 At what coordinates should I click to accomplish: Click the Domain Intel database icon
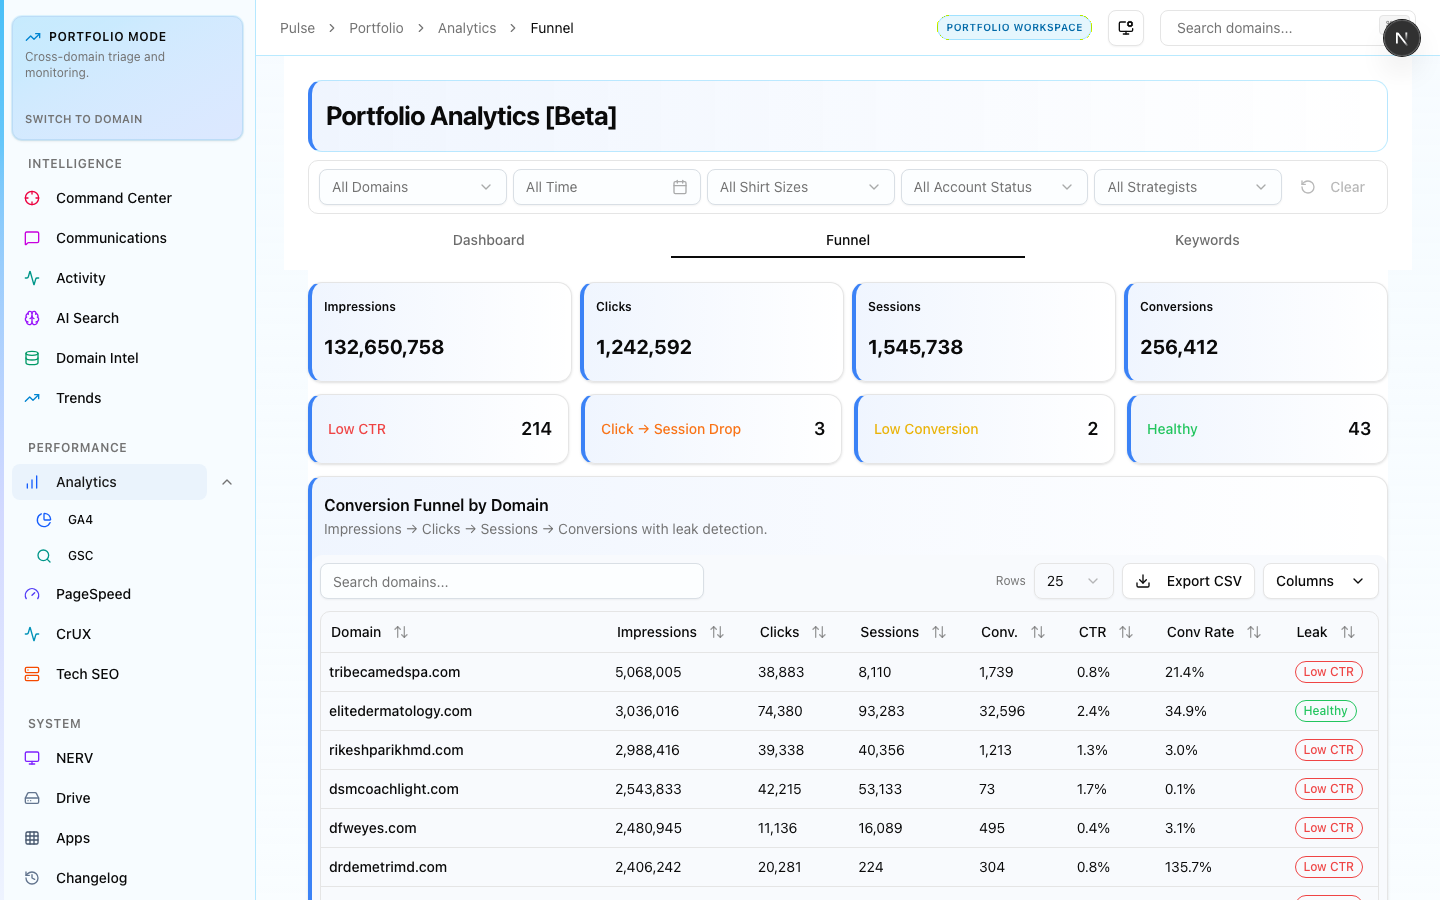32,358
